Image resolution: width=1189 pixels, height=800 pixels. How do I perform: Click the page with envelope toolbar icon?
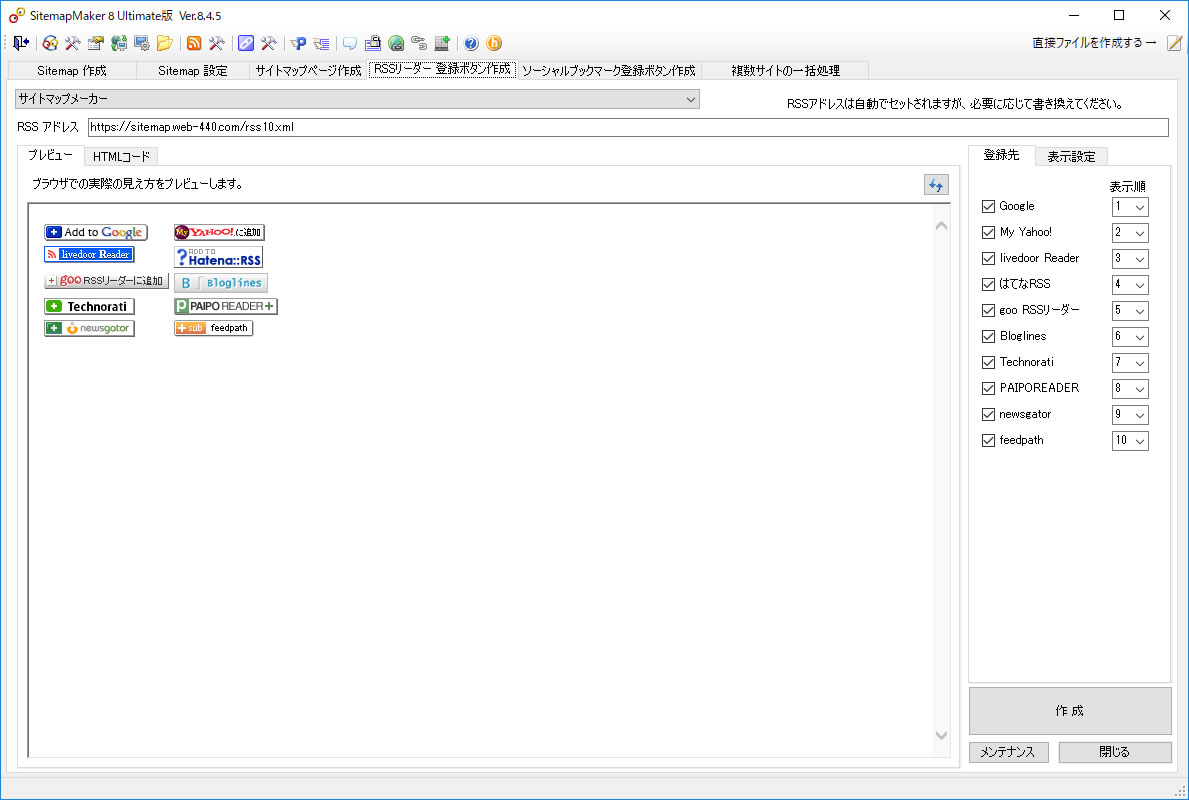(96, 43)
